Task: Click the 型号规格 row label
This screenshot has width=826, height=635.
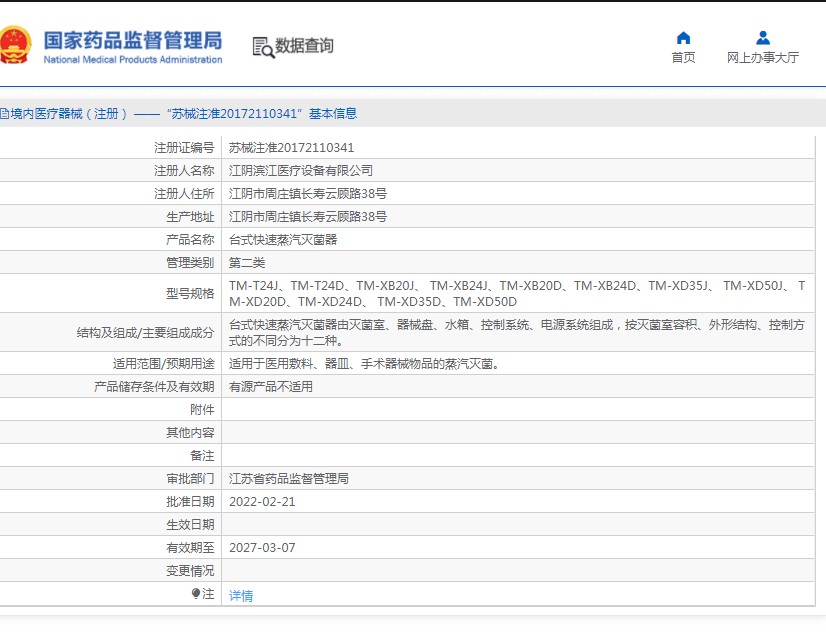Action: 190,294
